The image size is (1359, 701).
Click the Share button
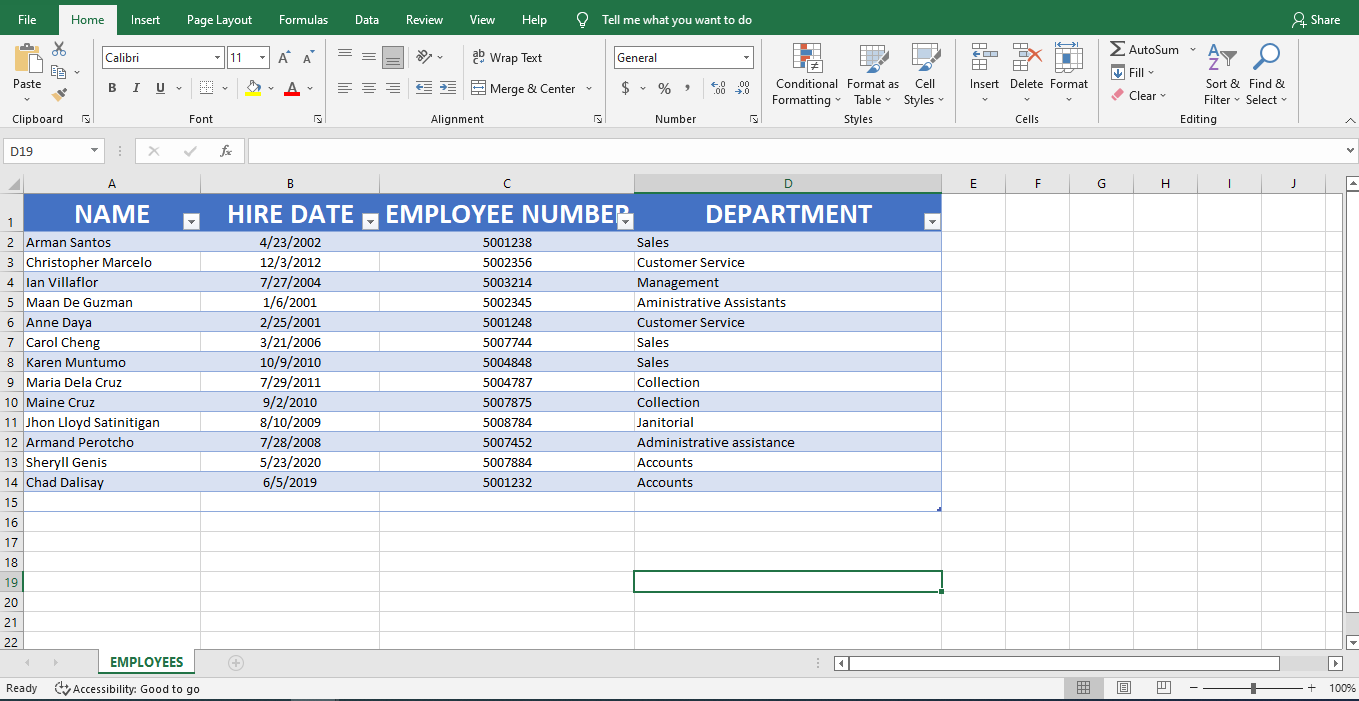tap(1316, 20)
